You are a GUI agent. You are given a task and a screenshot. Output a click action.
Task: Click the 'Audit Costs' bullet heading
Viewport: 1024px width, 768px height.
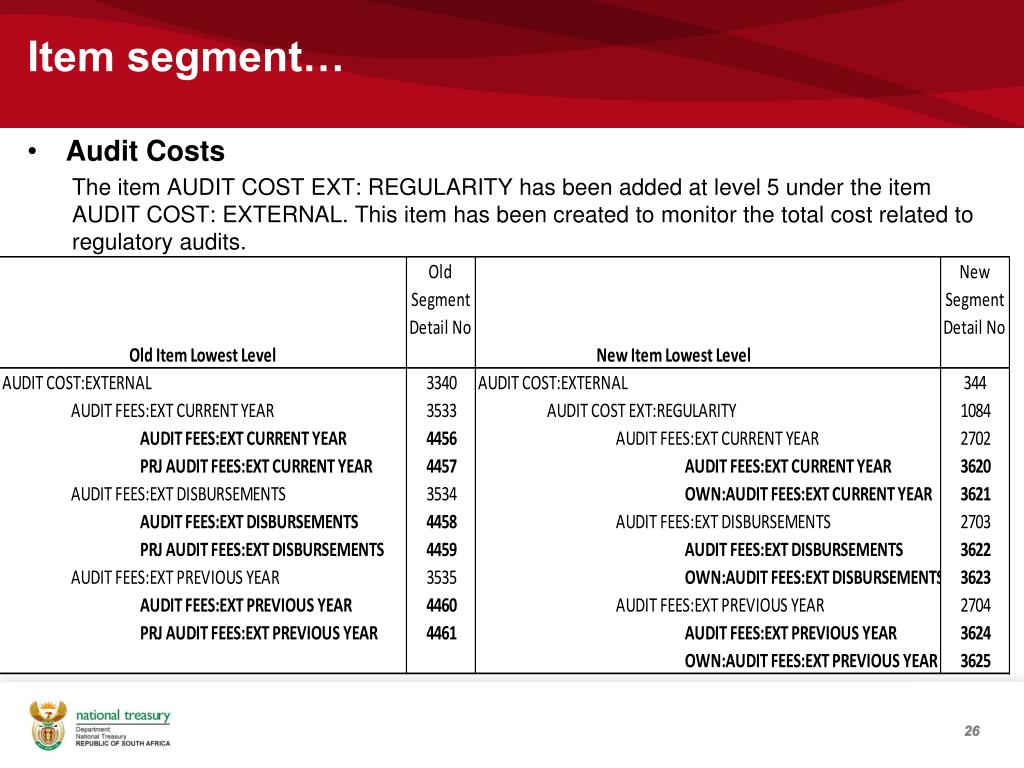pos(145,151)
